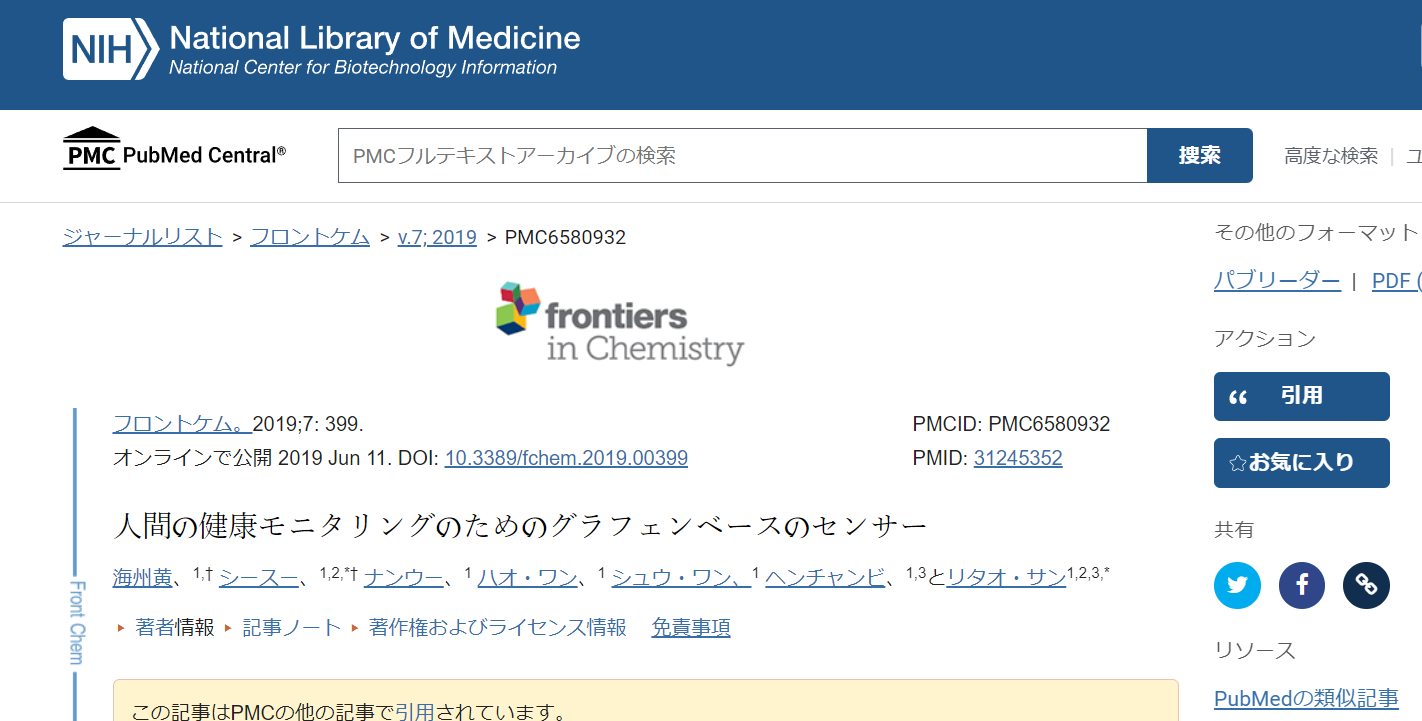Click the PMC full-text search field

point(742,156)
